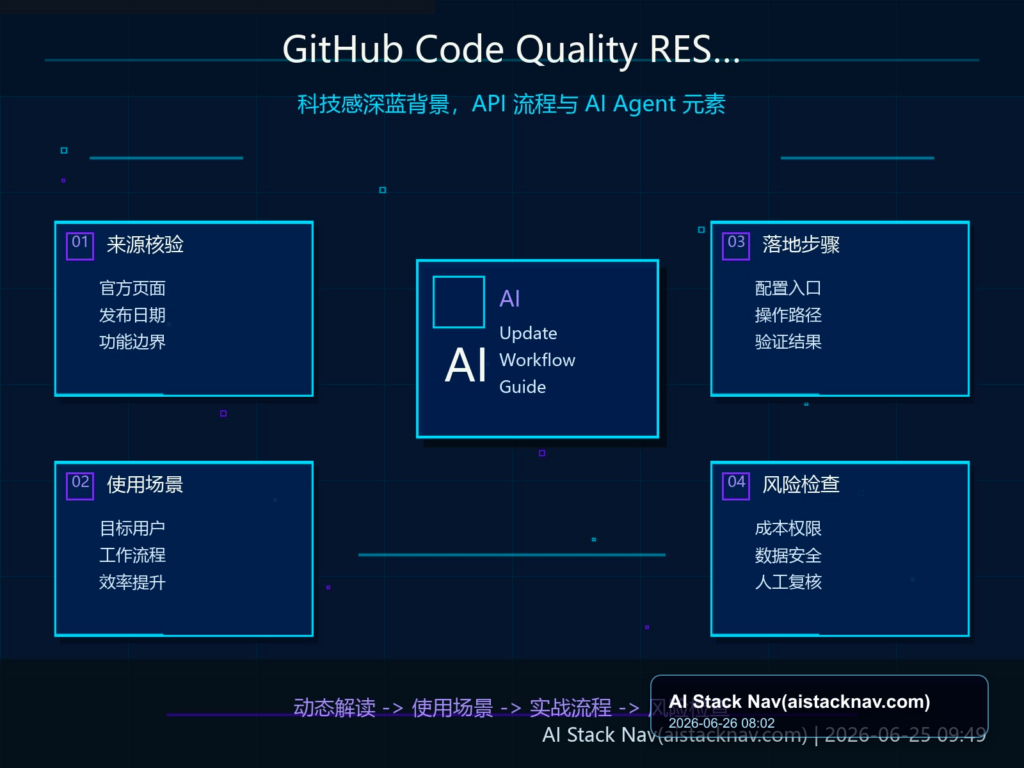Click the GitHub Code Quality RES... title
Viewport: 1024px width, 768px height.
pyautogui.click(x=511, y=50)
